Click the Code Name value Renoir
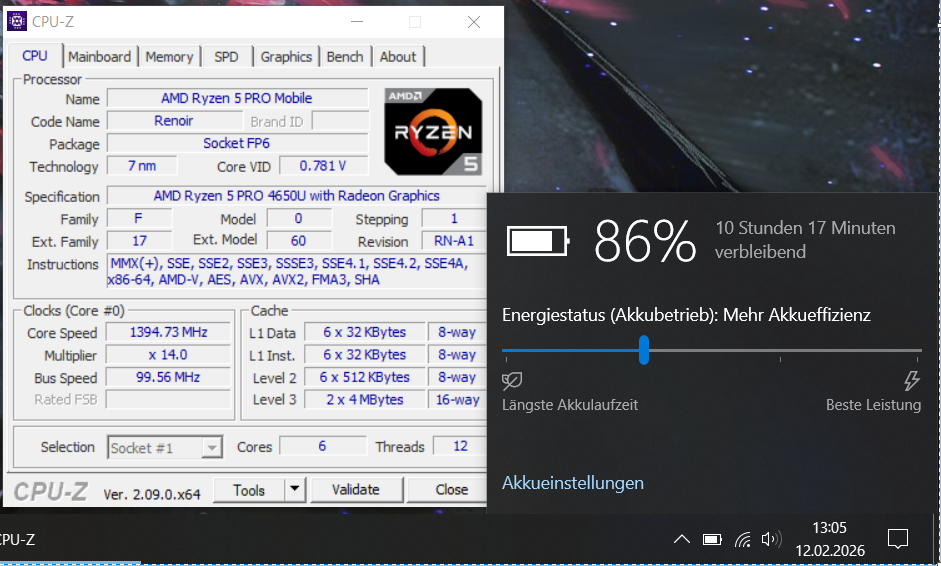 point(174,121)
